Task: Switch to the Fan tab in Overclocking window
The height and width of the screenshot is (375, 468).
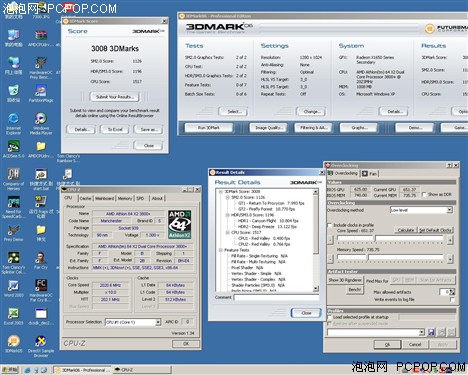Action: click(x=370, y=174)
